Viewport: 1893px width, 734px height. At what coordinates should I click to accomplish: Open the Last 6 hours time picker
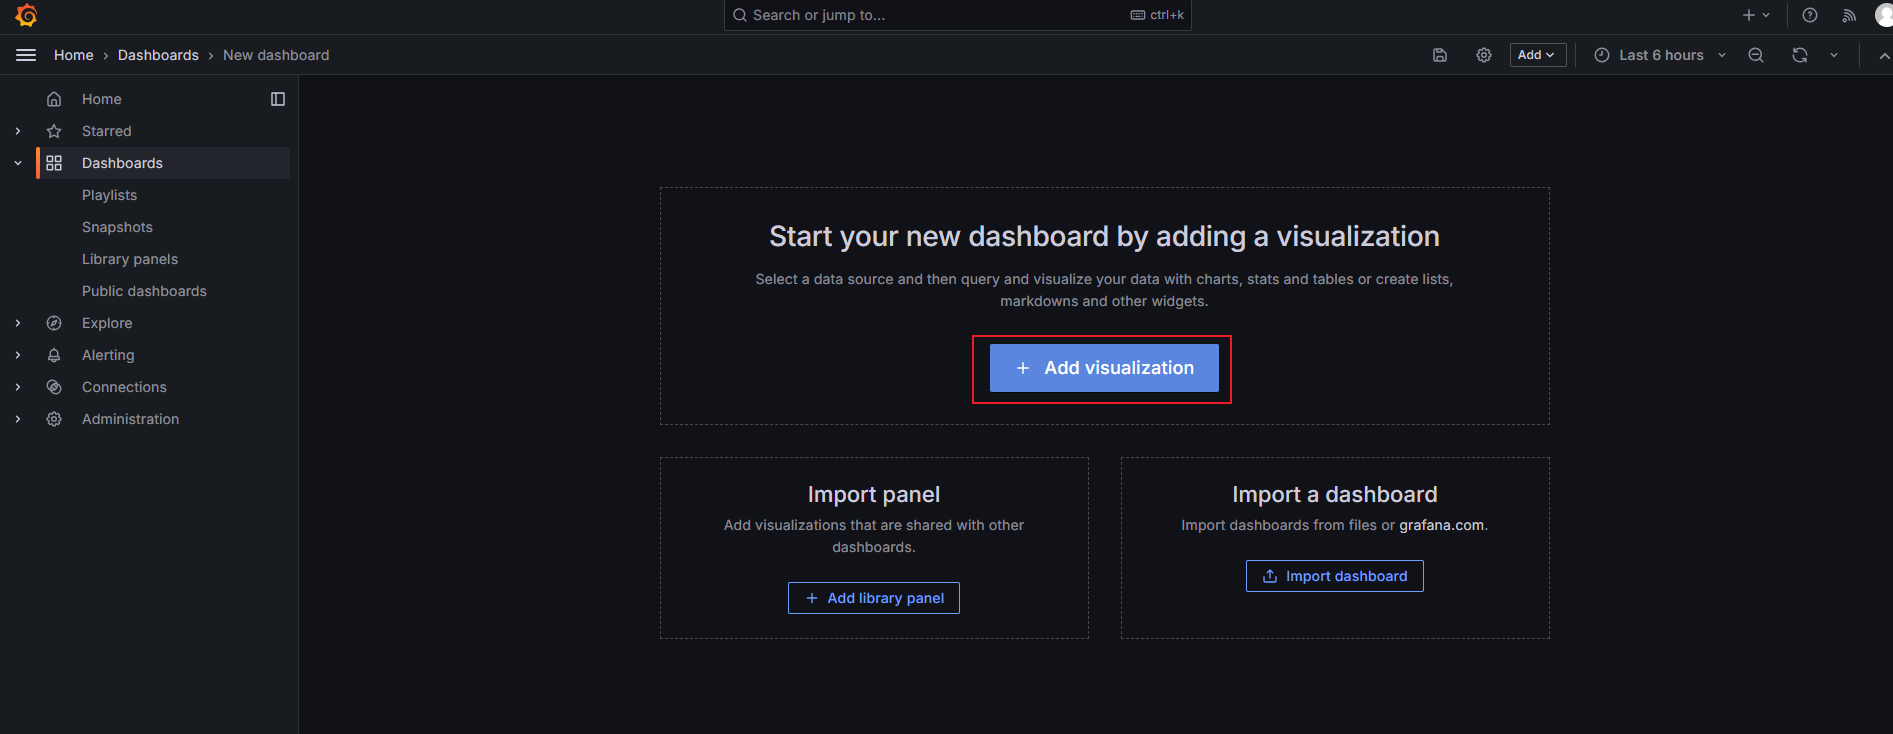pos(1660,55)
